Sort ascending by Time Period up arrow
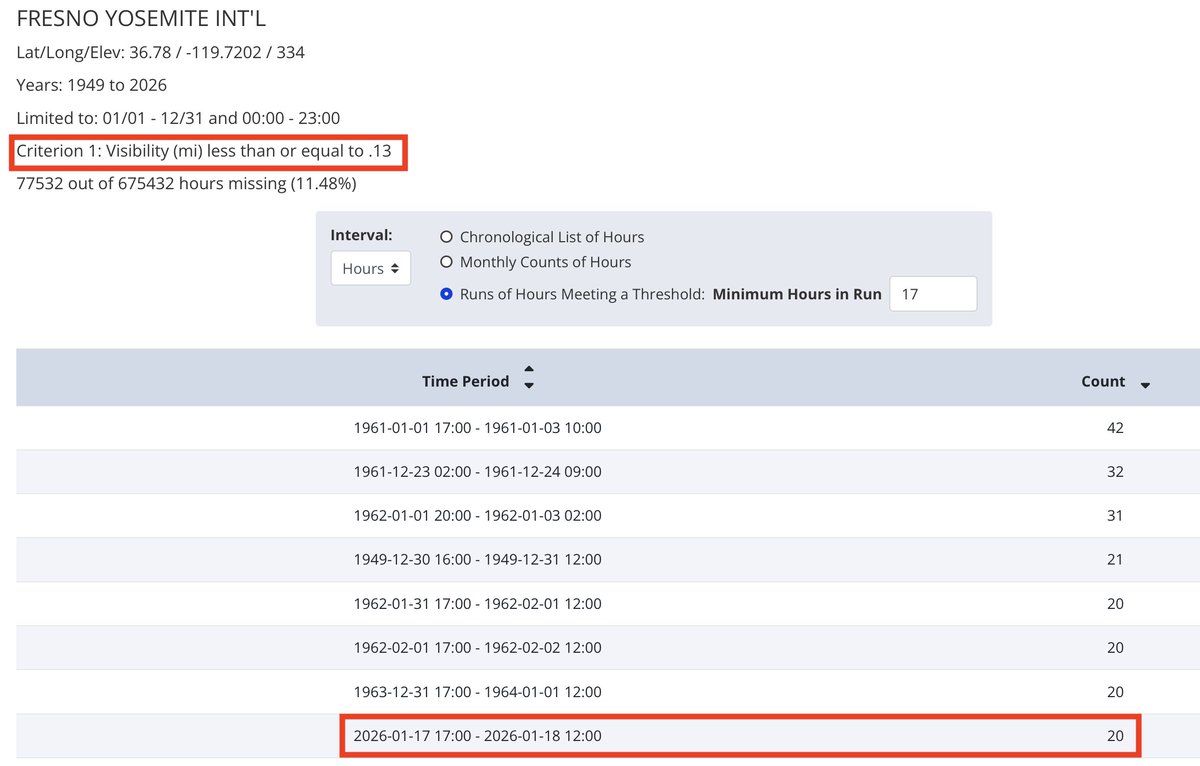1200x766 pixels. pyautogui.click(x=529, y=371)
